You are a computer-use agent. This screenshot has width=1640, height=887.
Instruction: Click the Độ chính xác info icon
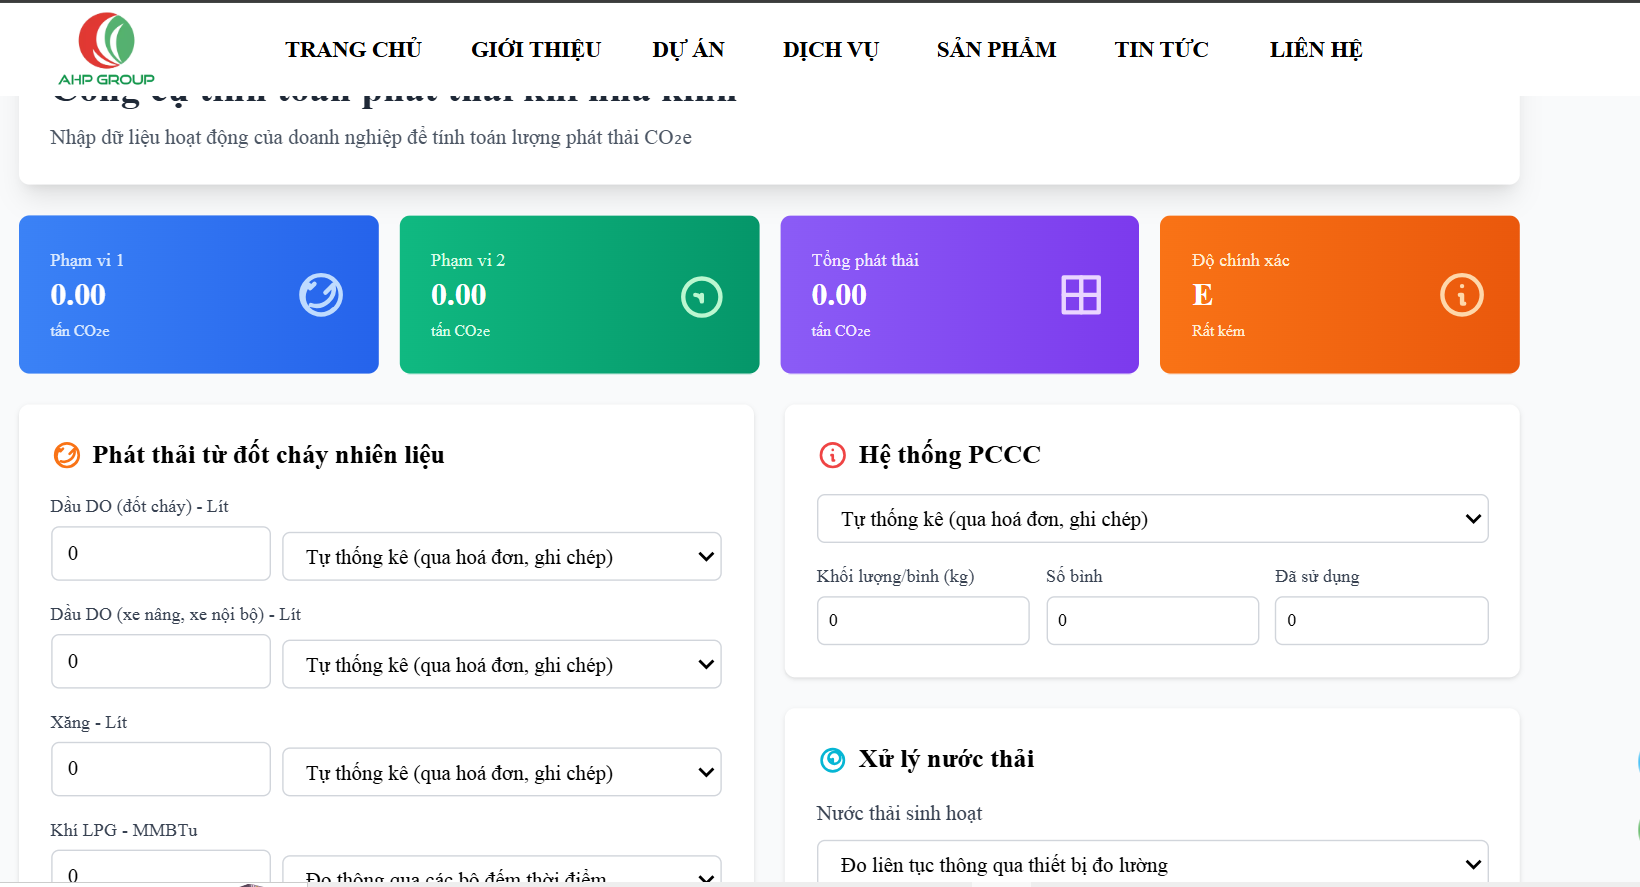coord(1462,295)
